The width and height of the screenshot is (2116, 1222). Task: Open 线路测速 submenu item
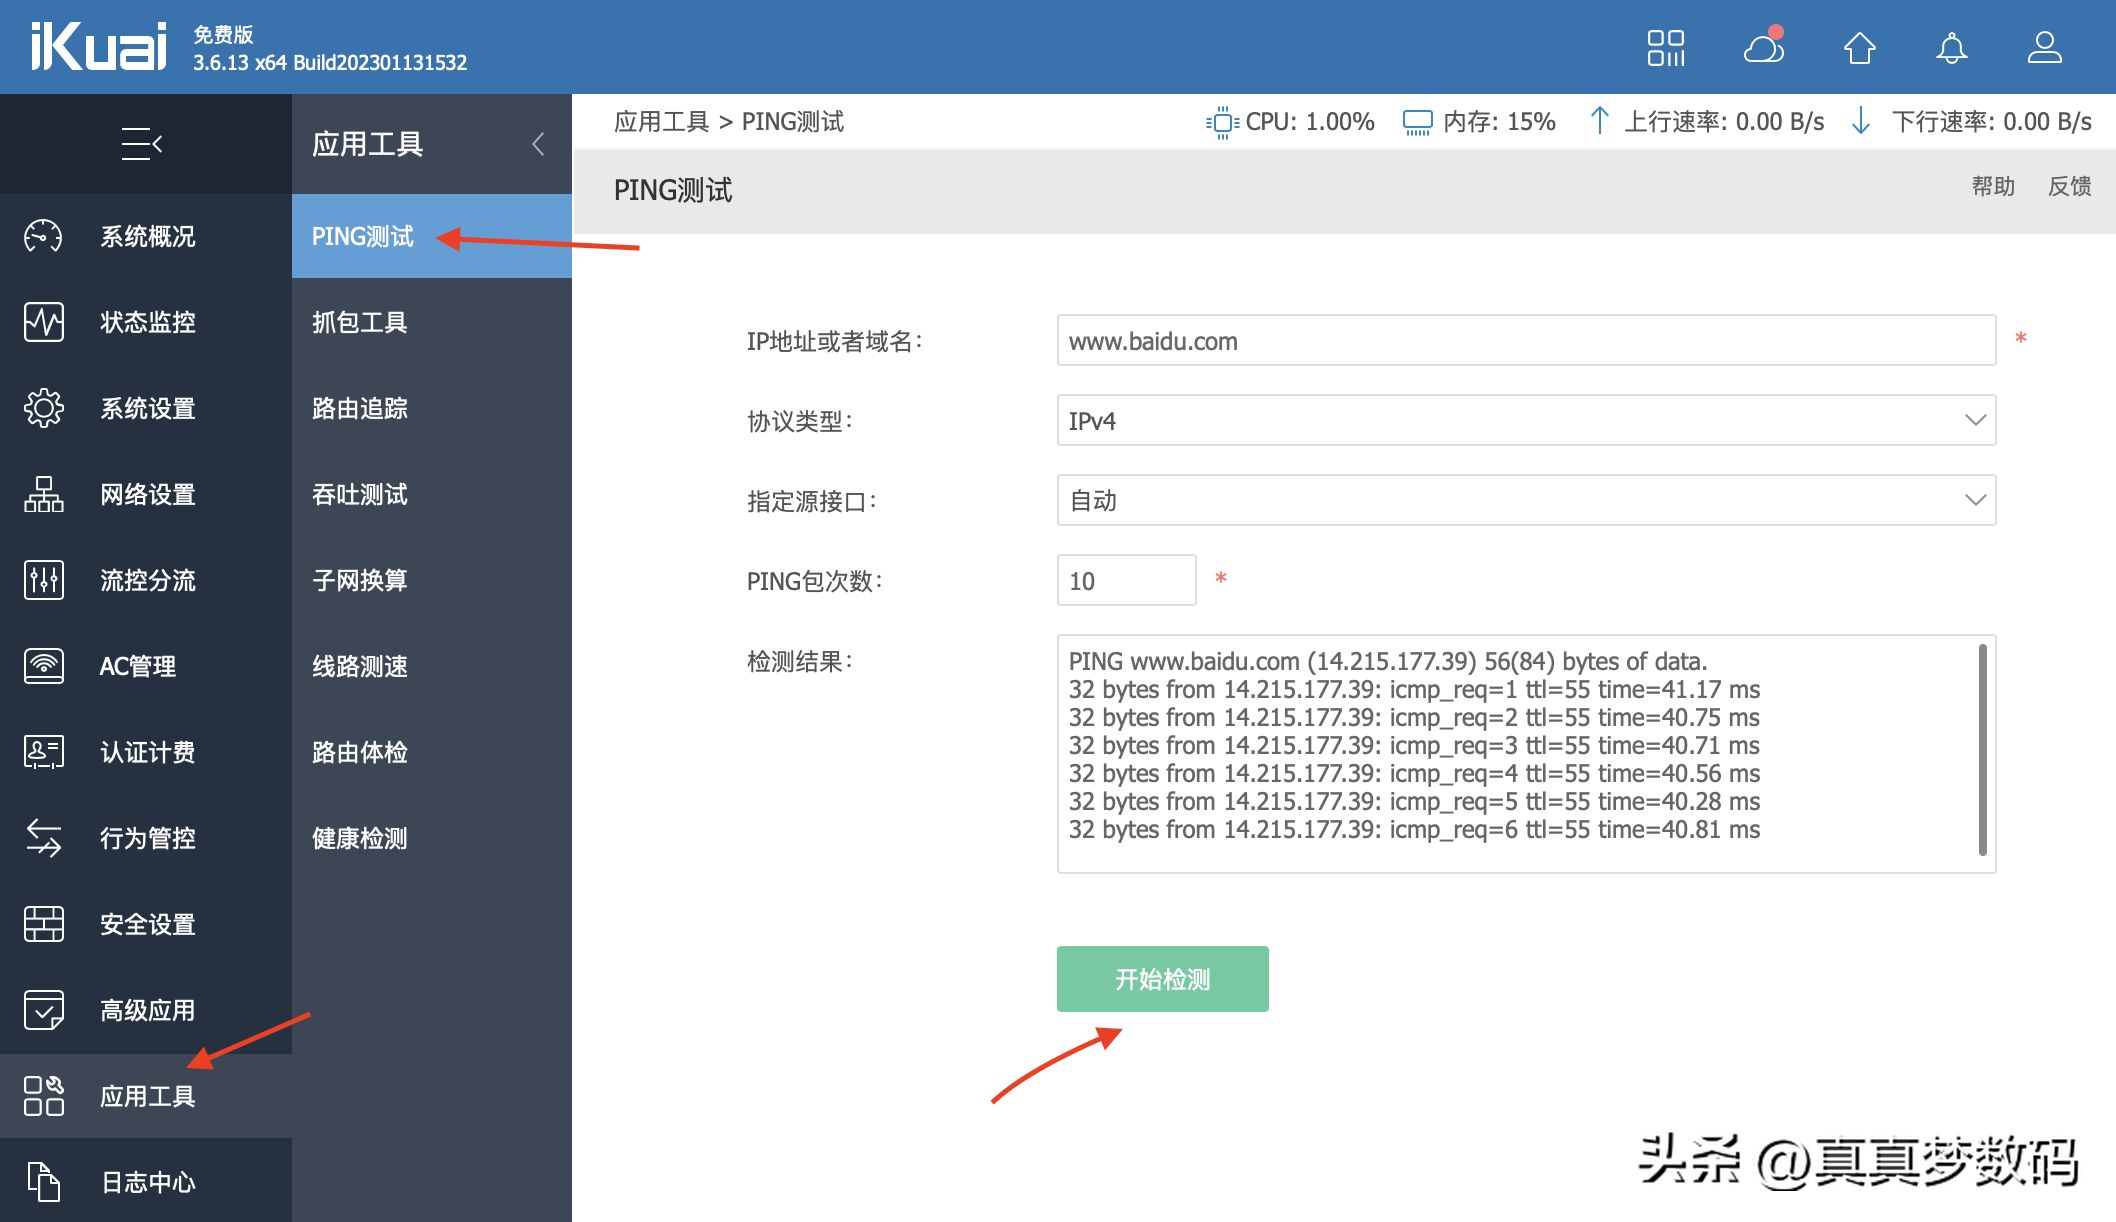pos(432,666)
